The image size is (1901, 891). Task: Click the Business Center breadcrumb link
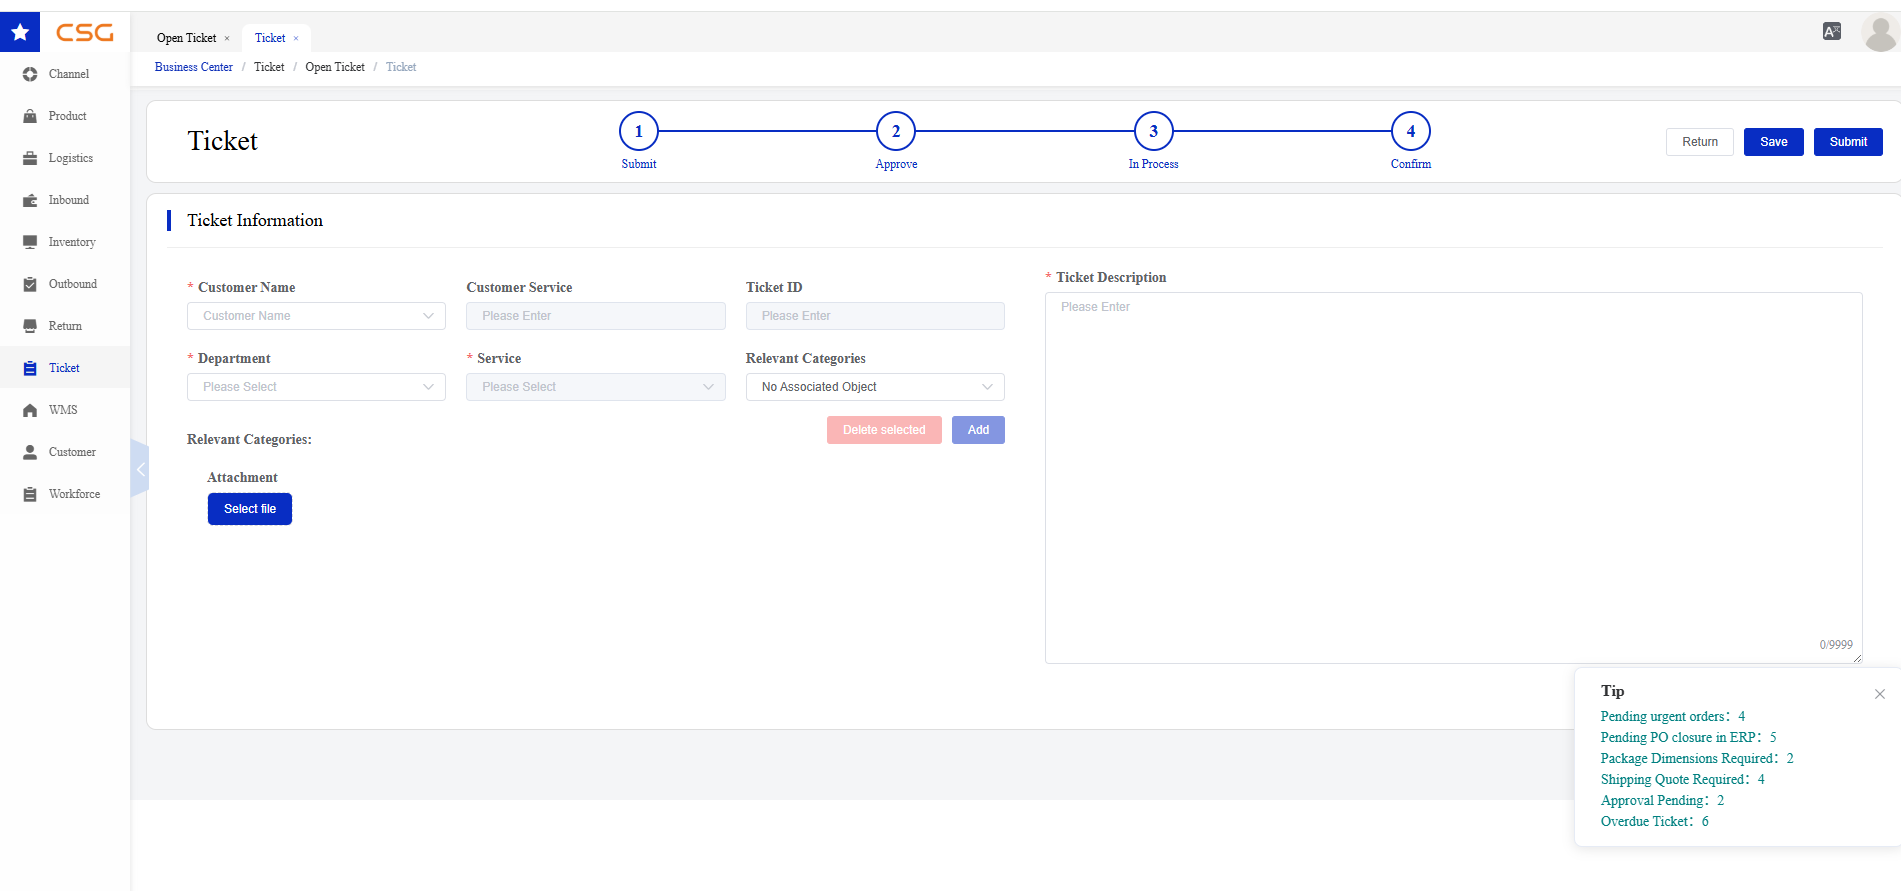194,67
